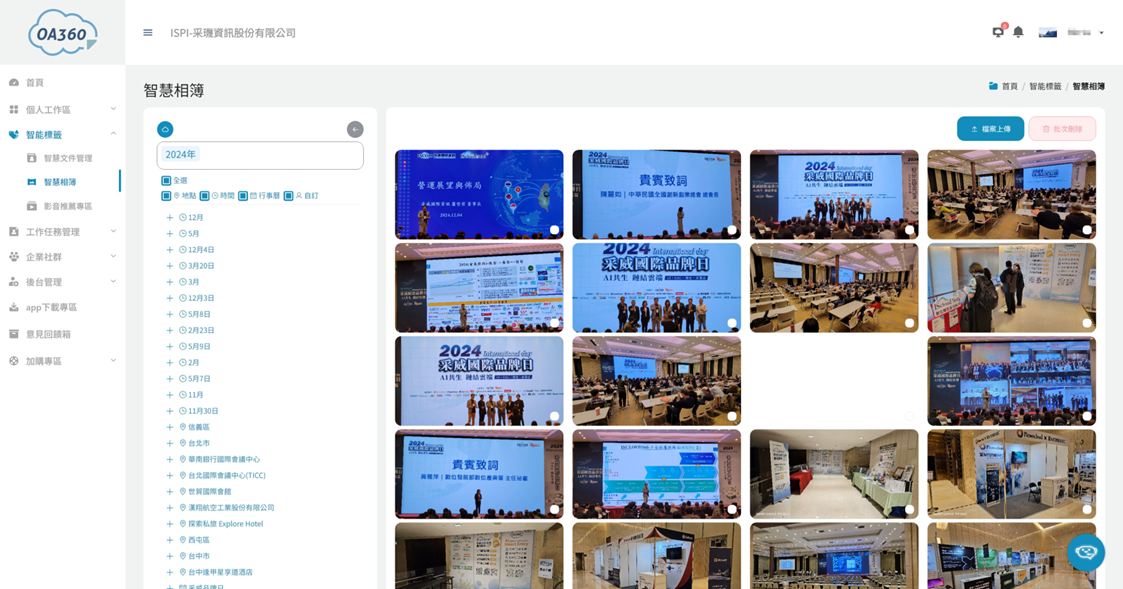Expand the 個人工作區 sidebar chevron
The height and width of the screenshot is (589, 1123).
[113, 109]
